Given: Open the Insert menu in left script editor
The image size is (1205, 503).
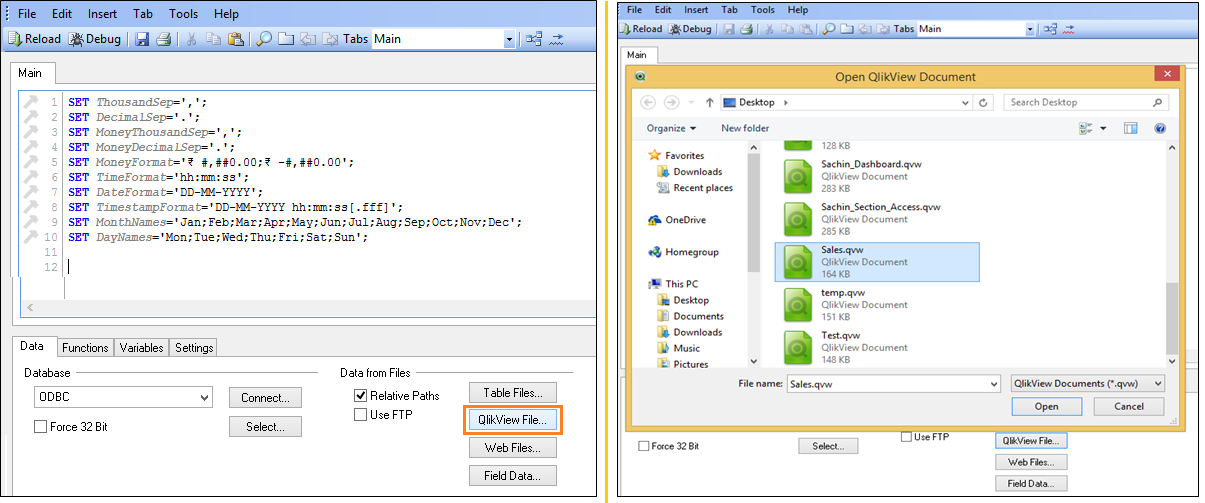Looking at the screenshot, I should point(101,14).
